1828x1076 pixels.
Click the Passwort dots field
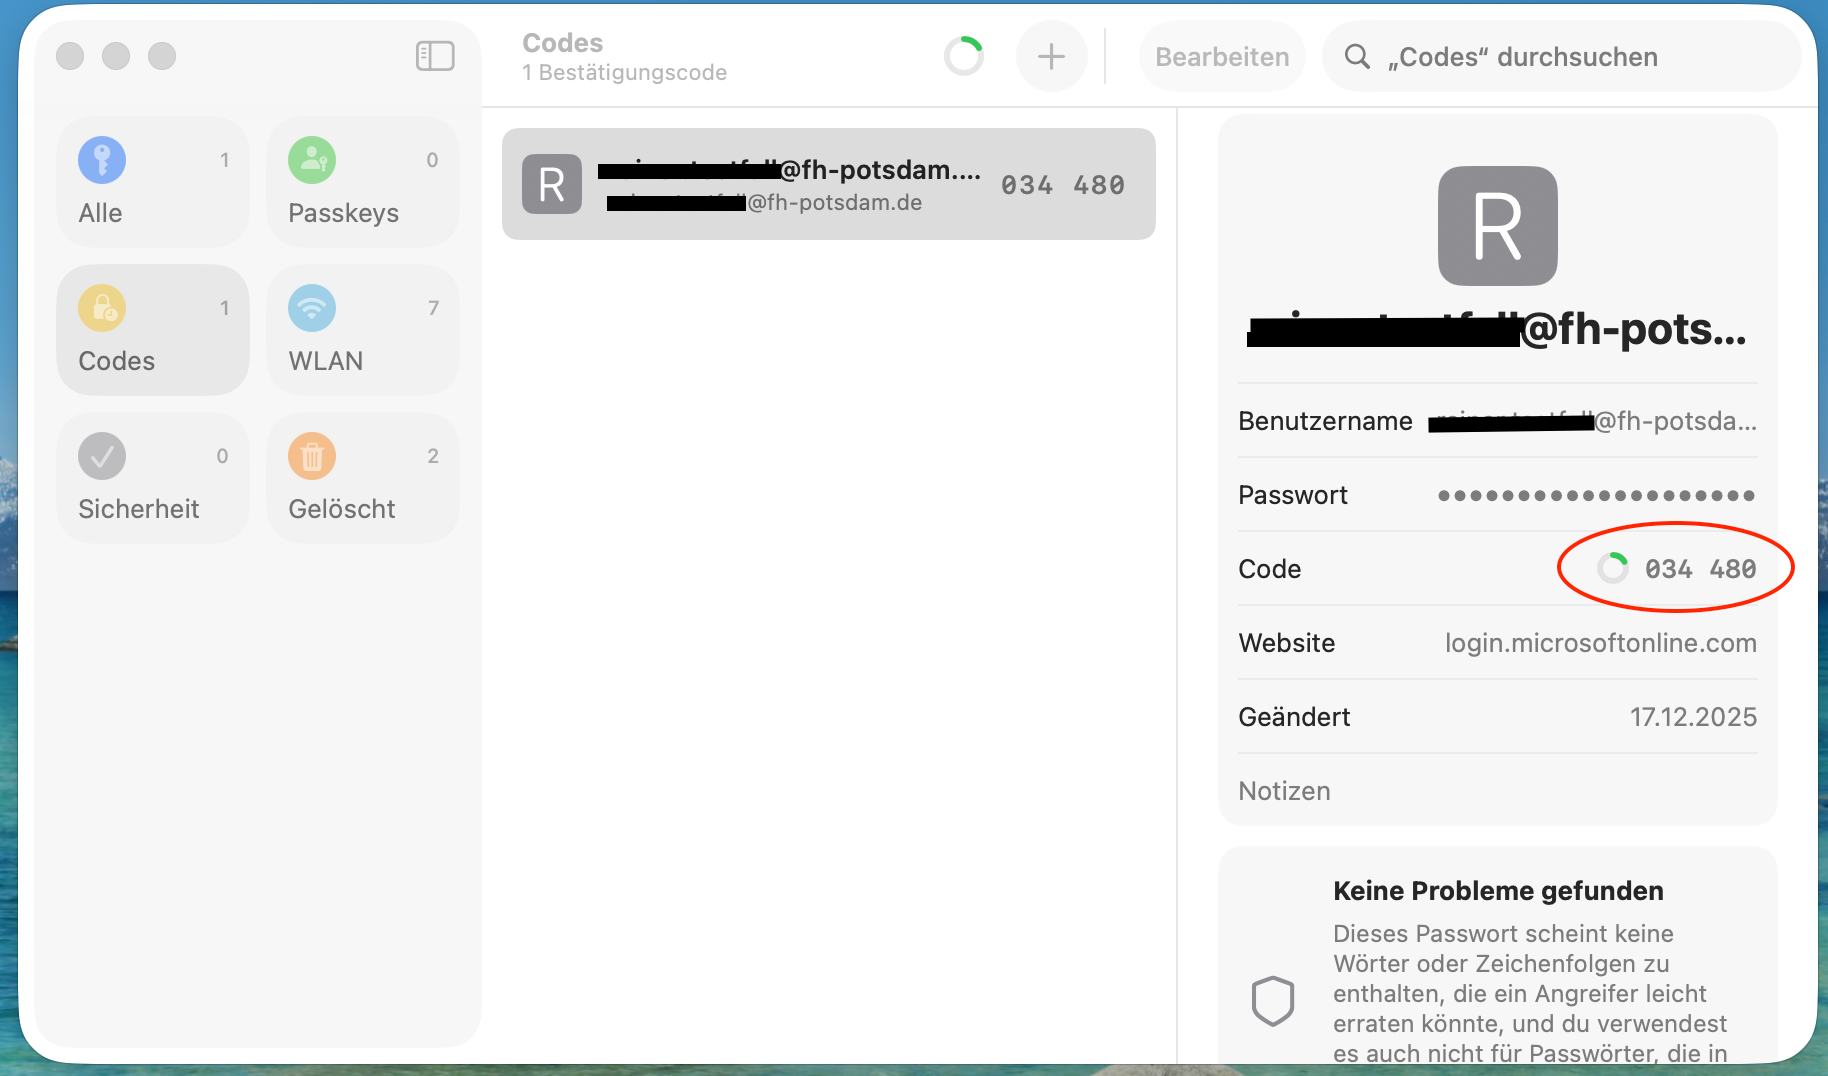[1596, 496]
